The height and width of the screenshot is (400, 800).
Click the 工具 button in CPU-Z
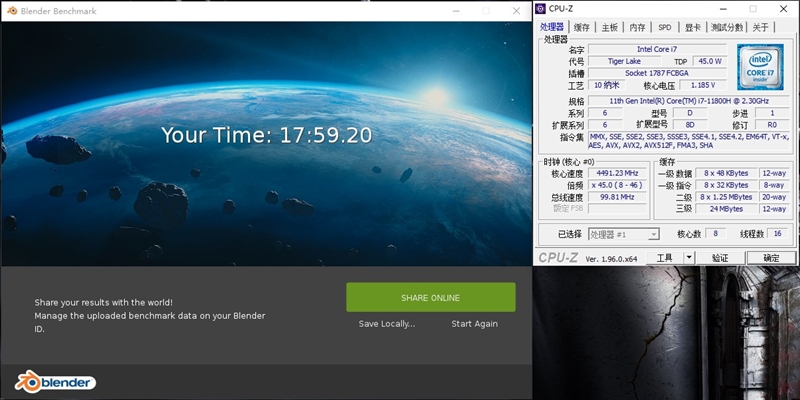(x=664, y=258)
